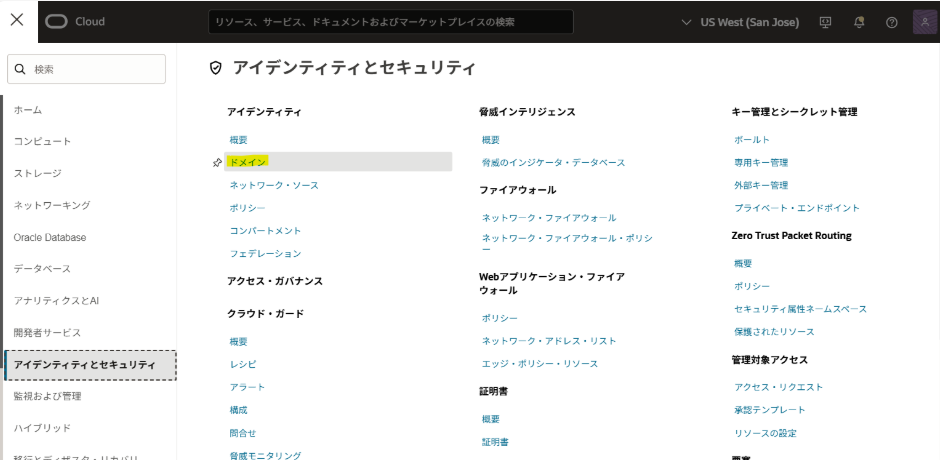Open 概要 under アイデンティティ
This screenshot has width=940, height=460.
pos(239,140)
